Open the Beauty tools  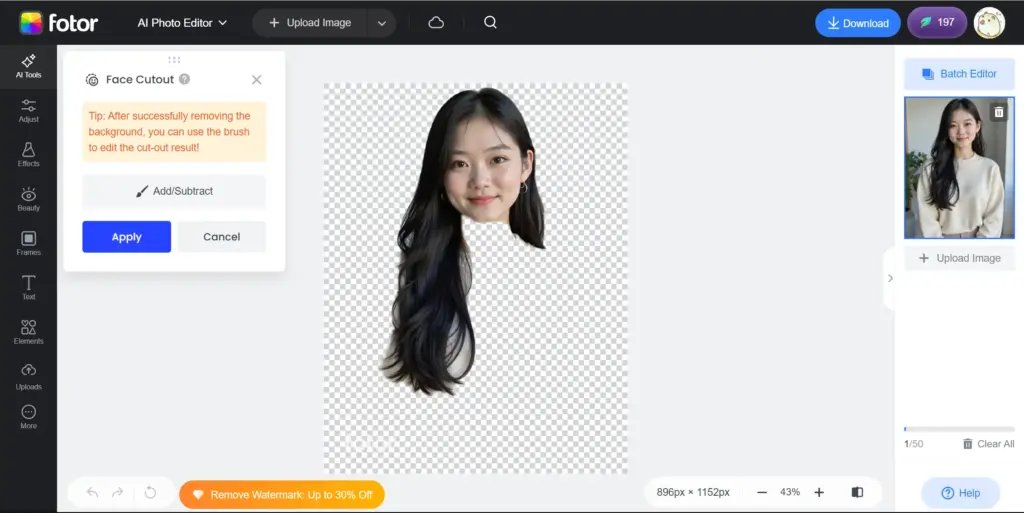pos(28,199)
